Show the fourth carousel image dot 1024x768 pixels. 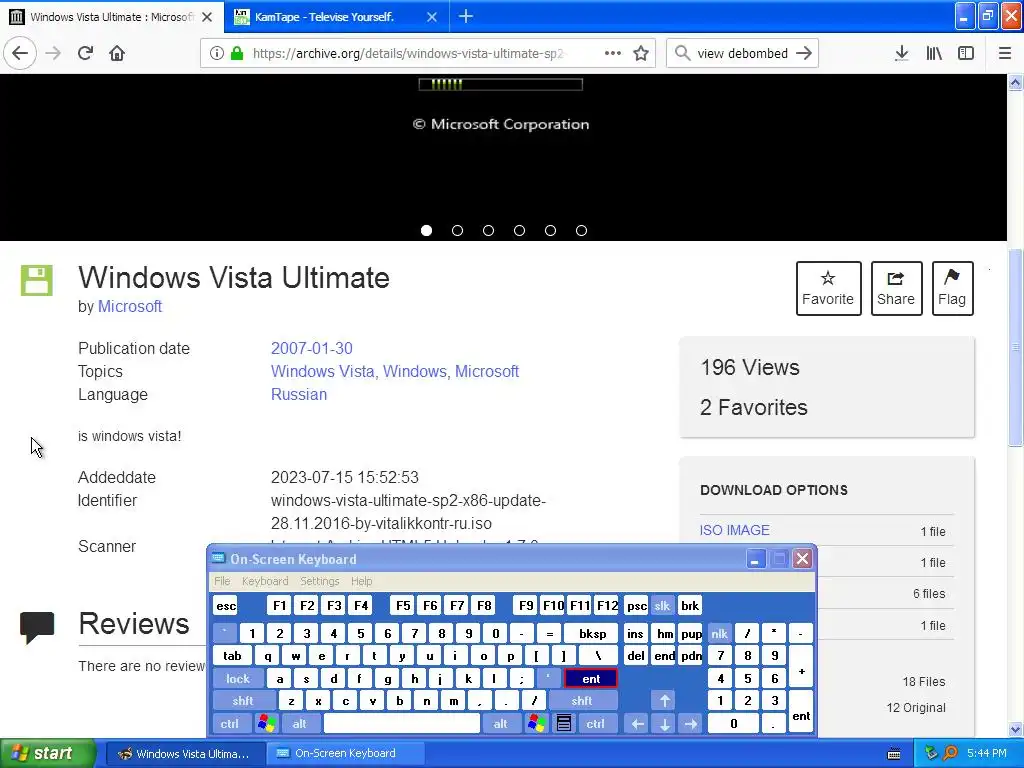519,231
